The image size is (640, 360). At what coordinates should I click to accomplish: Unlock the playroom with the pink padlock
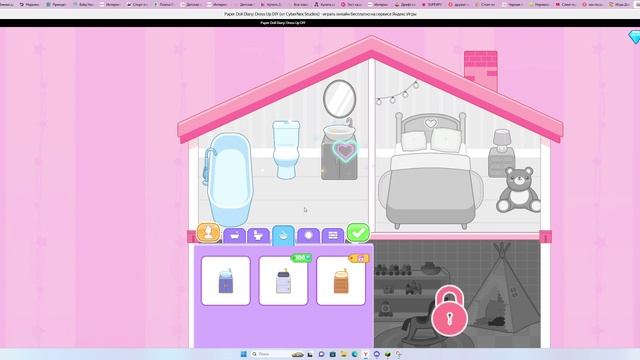tap(449, 311)
